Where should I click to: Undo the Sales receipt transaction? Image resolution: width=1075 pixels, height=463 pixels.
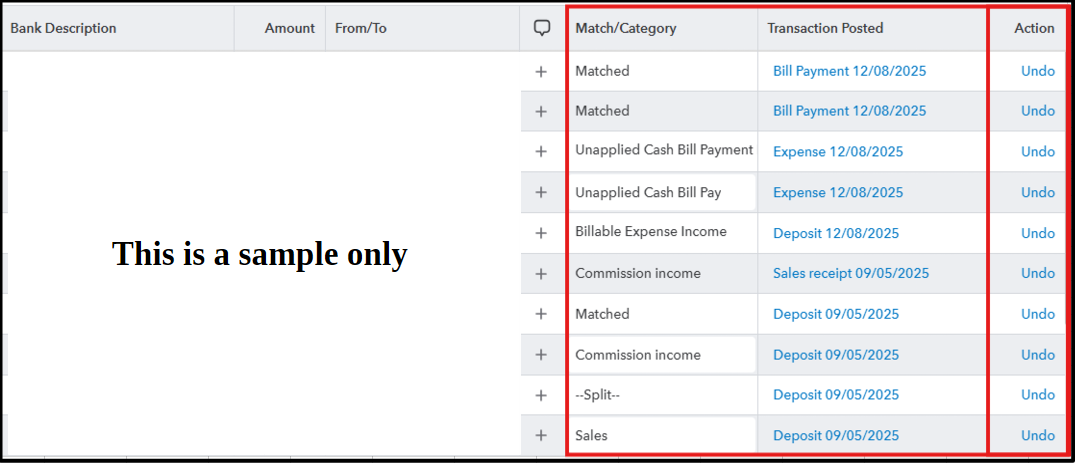click(1038, 273)
